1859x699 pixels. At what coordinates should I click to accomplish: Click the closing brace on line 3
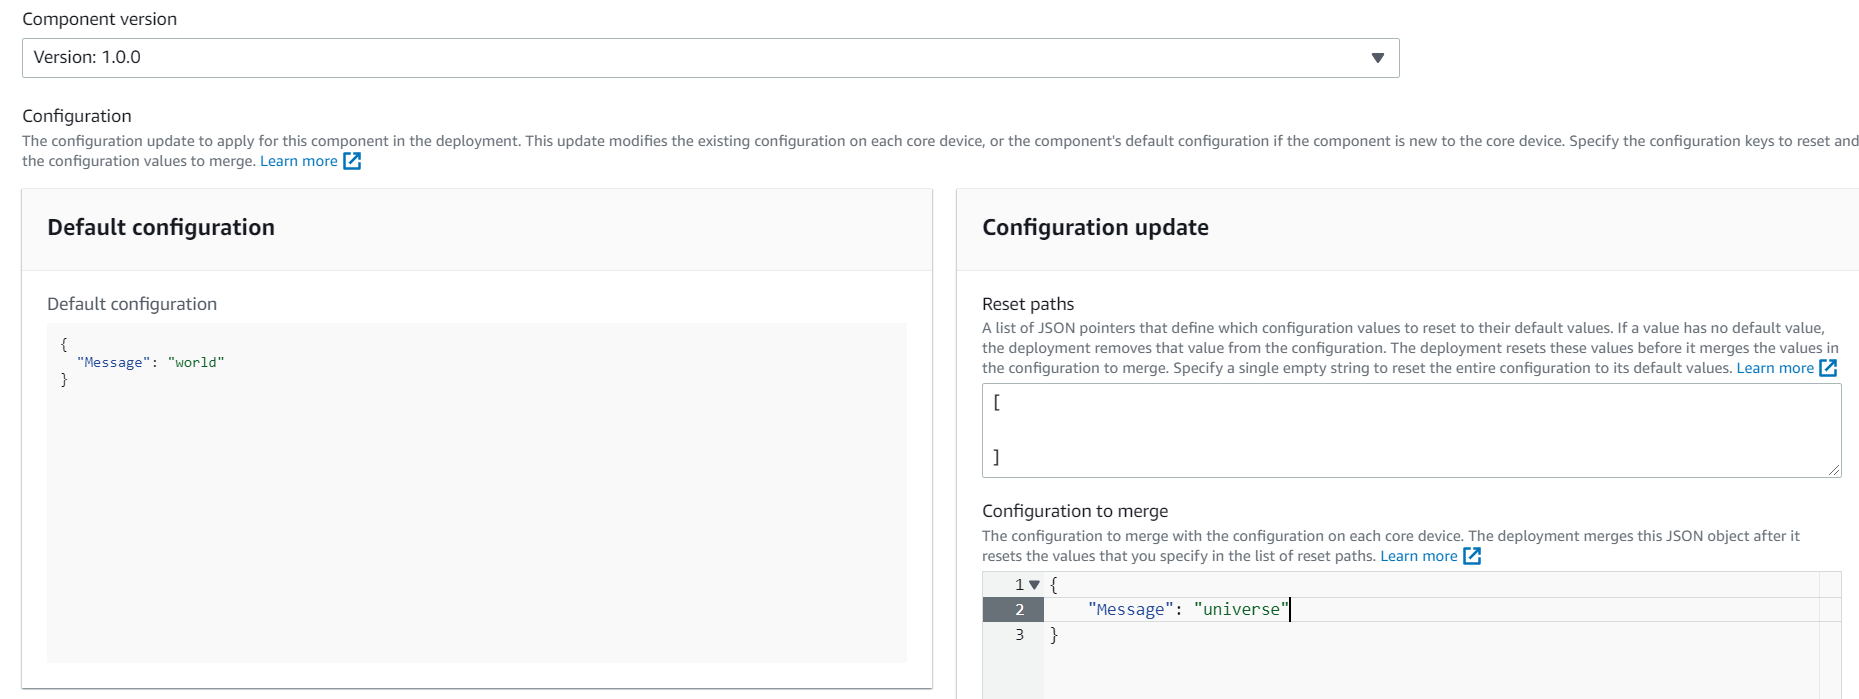click(x=1054, y=635)
